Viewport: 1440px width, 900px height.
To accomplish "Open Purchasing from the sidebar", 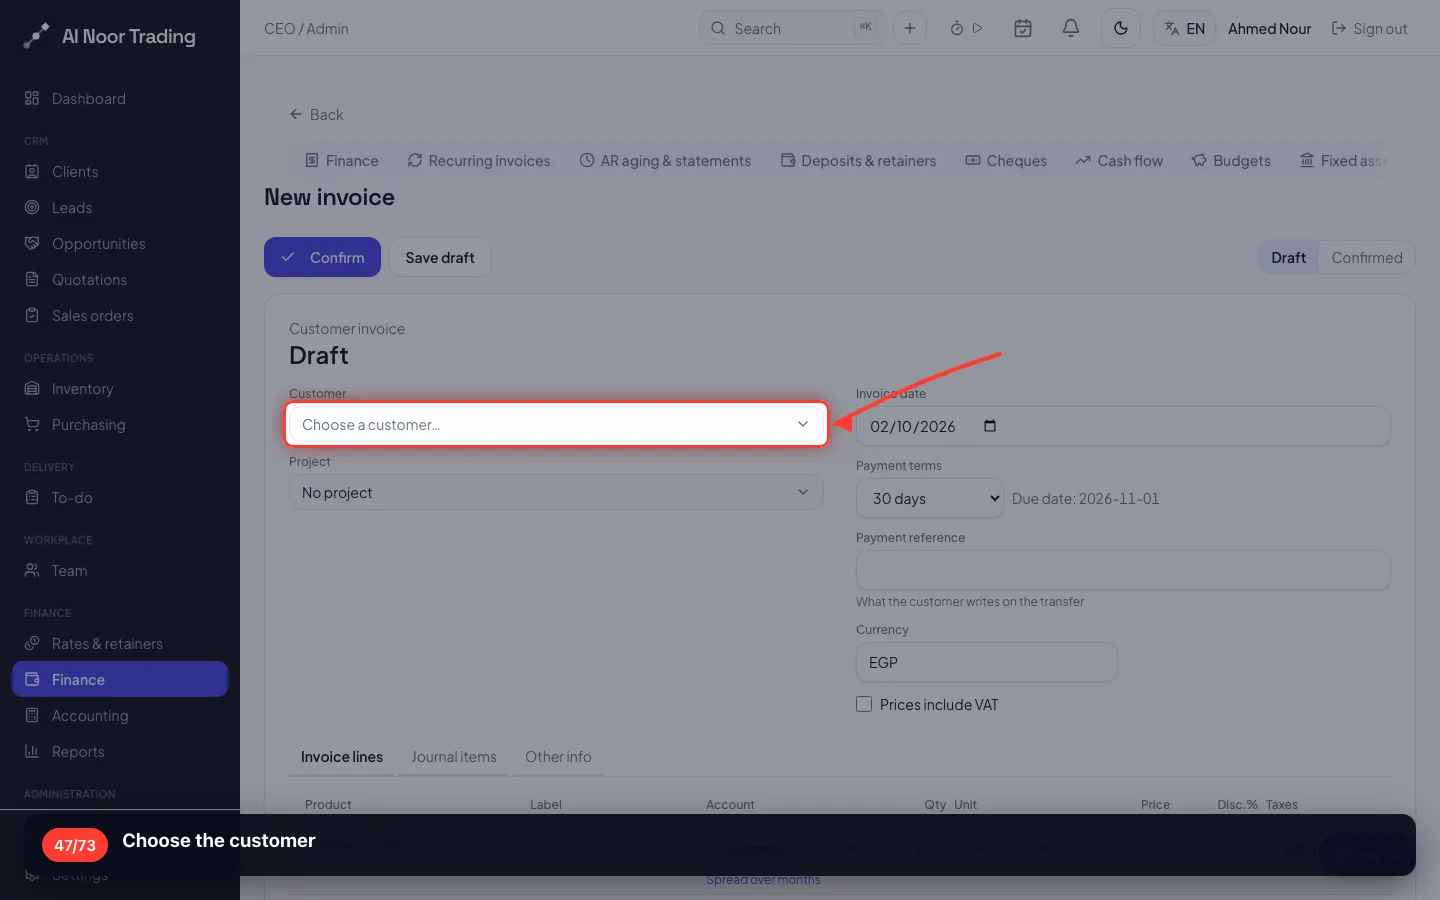I will tap(120, 424).
